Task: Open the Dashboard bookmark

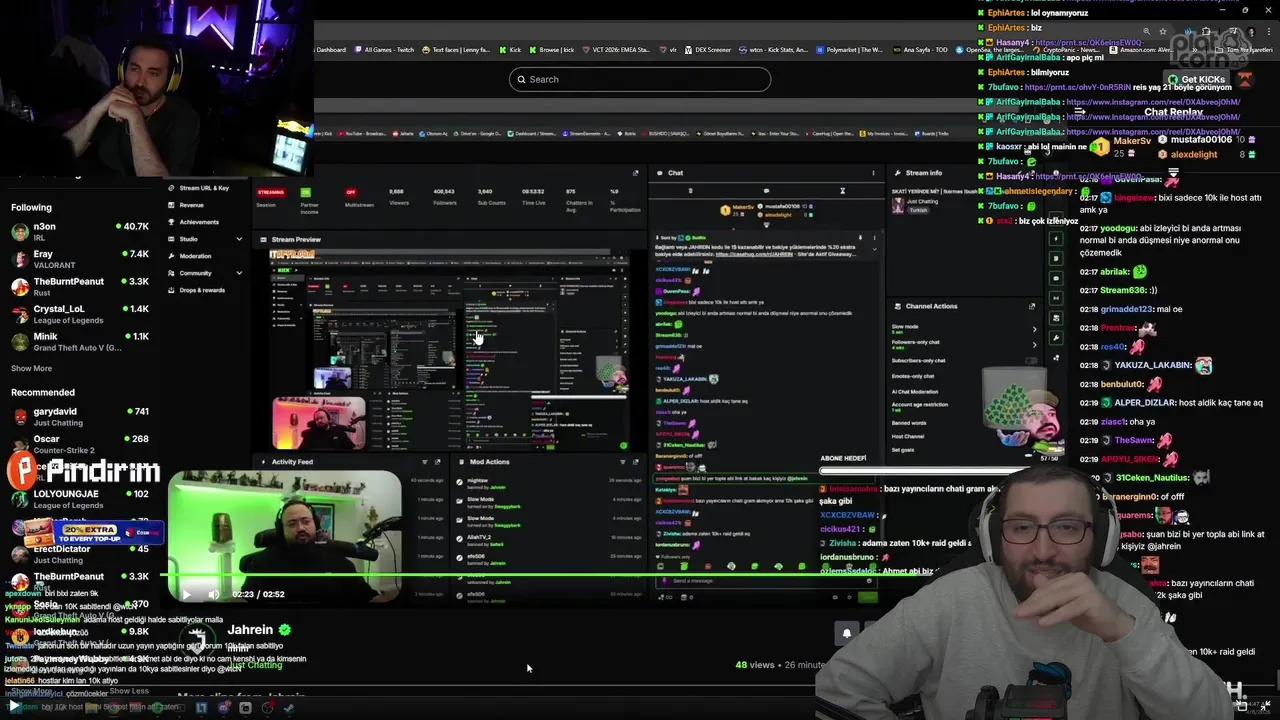Action: click(x=331, y=49)
